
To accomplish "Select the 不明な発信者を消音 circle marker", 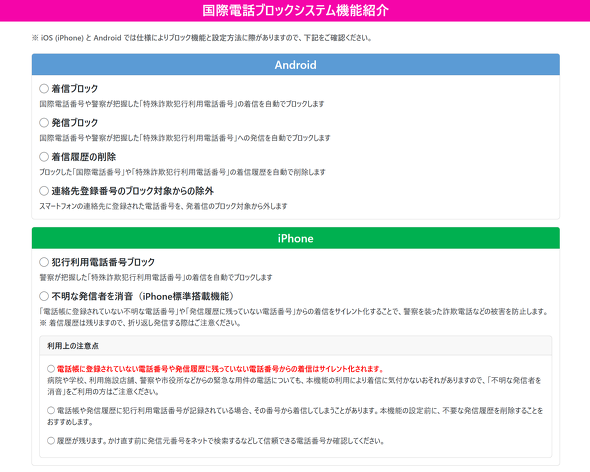I will (44, 296).
